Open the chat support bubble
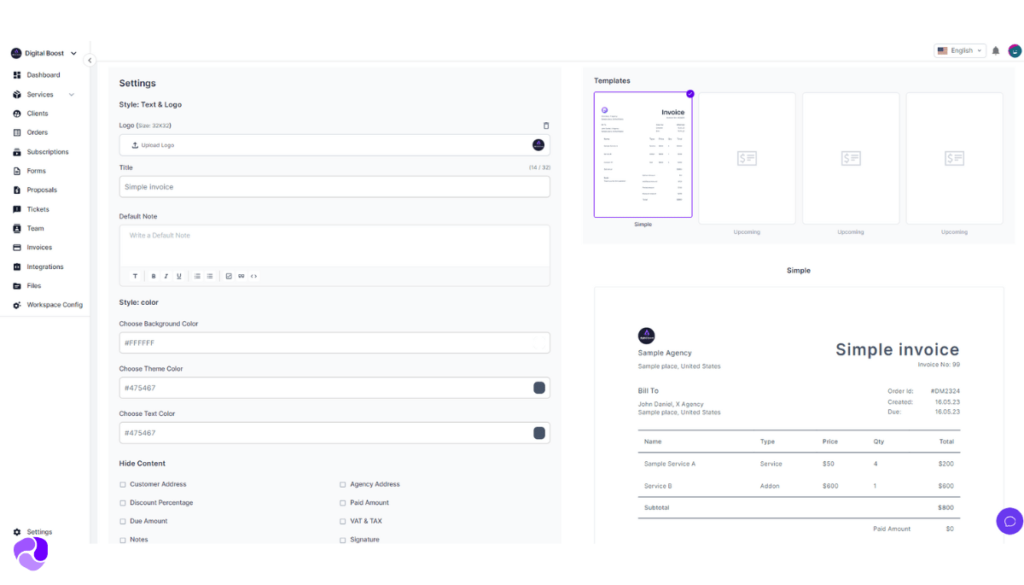The height and width of the screenshot is (585, 1024). 1009,521
